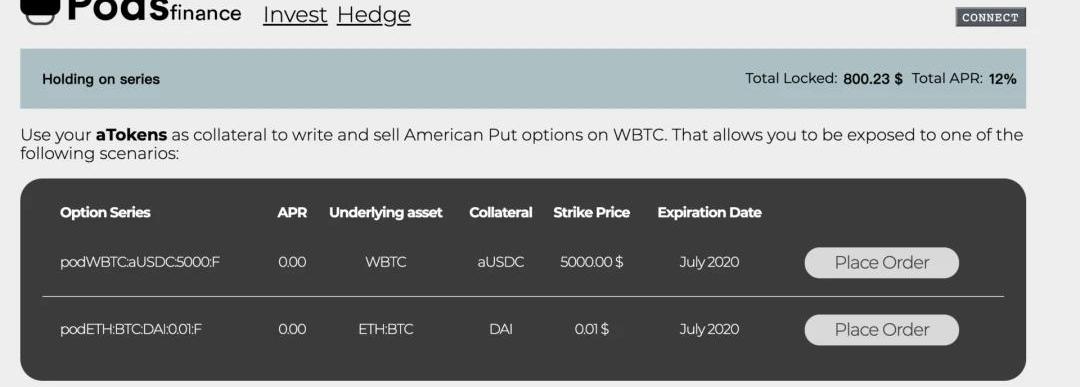Select the podETH:BTC:DAI:0.01:F series name
This screenshot has width=1080, height=387.
pyautogui.click(x=131, y=329)
